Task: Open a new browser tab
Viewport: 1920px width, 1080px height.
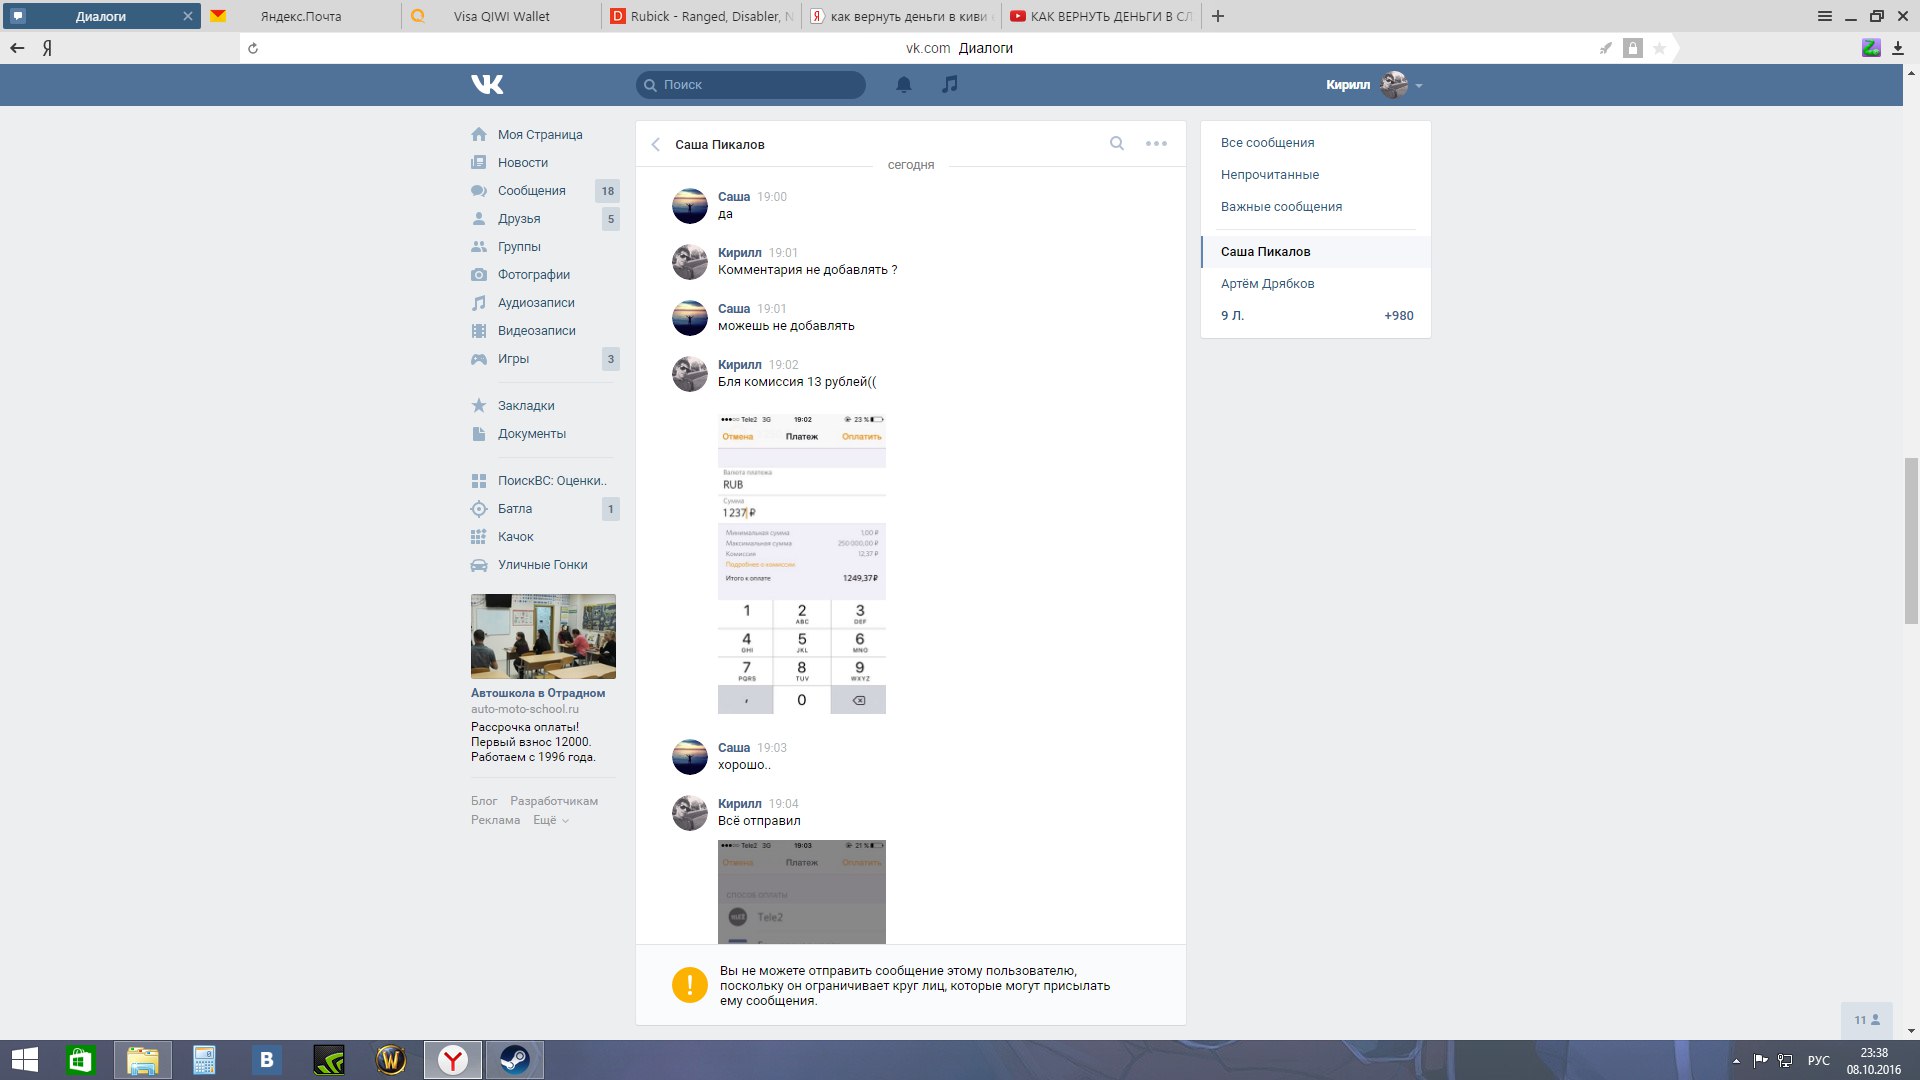Action: 1217,16
